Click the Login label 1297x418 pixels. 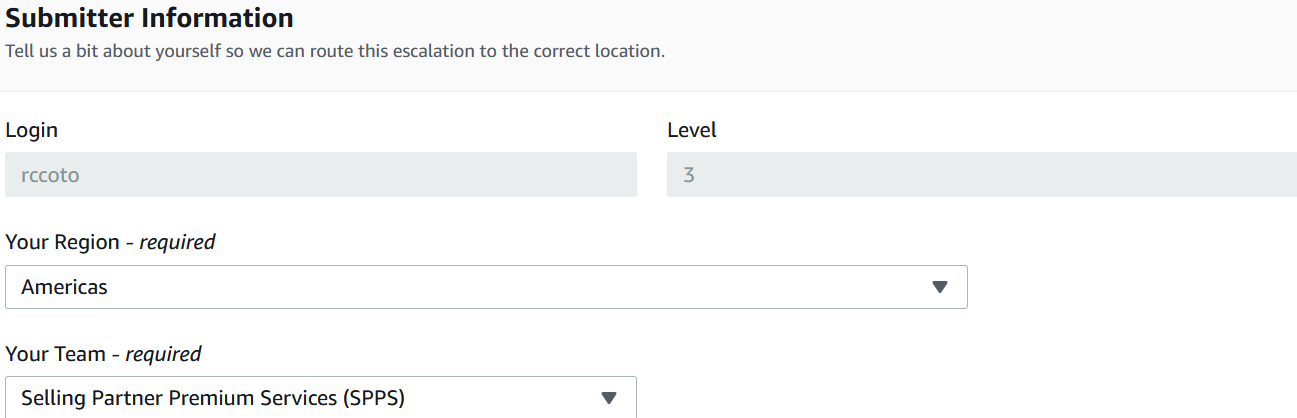32,130
